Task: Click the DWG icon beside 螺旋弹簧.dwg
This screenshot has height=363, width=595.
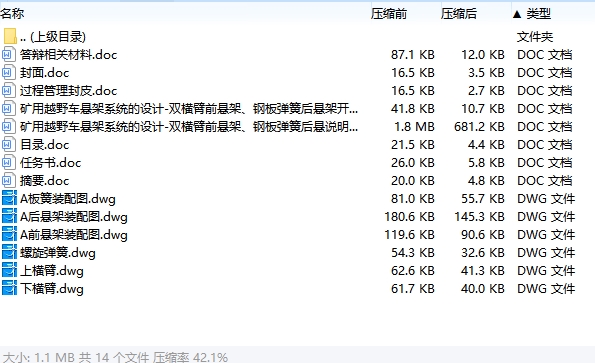Action: point(9,253)
